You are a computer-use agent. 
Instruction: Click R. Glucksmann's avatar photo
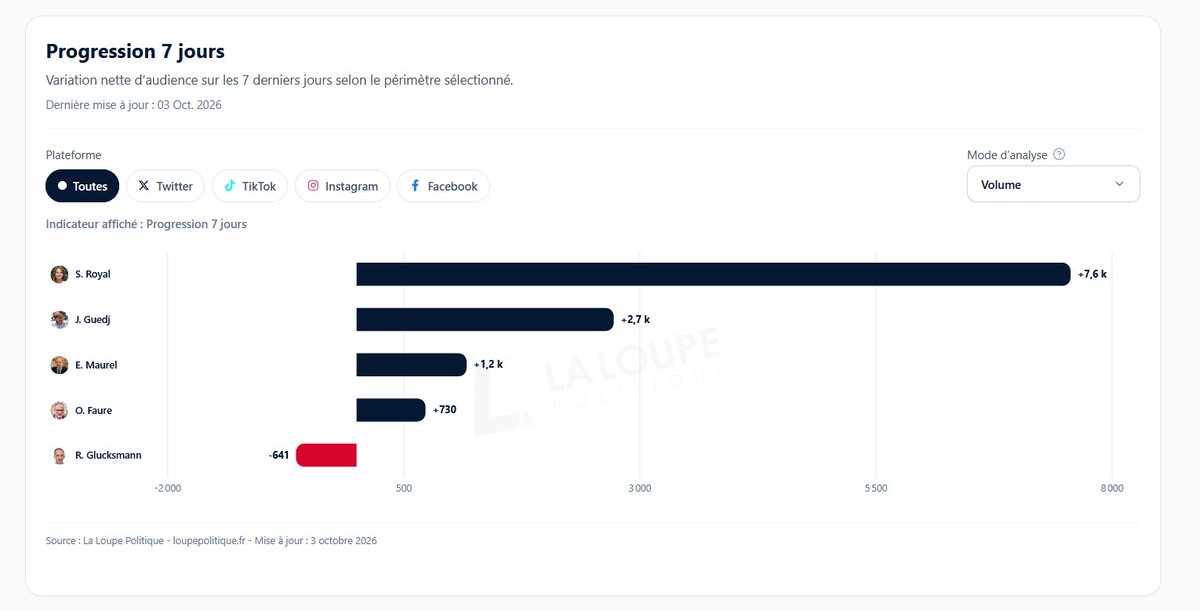coord(60,455)
